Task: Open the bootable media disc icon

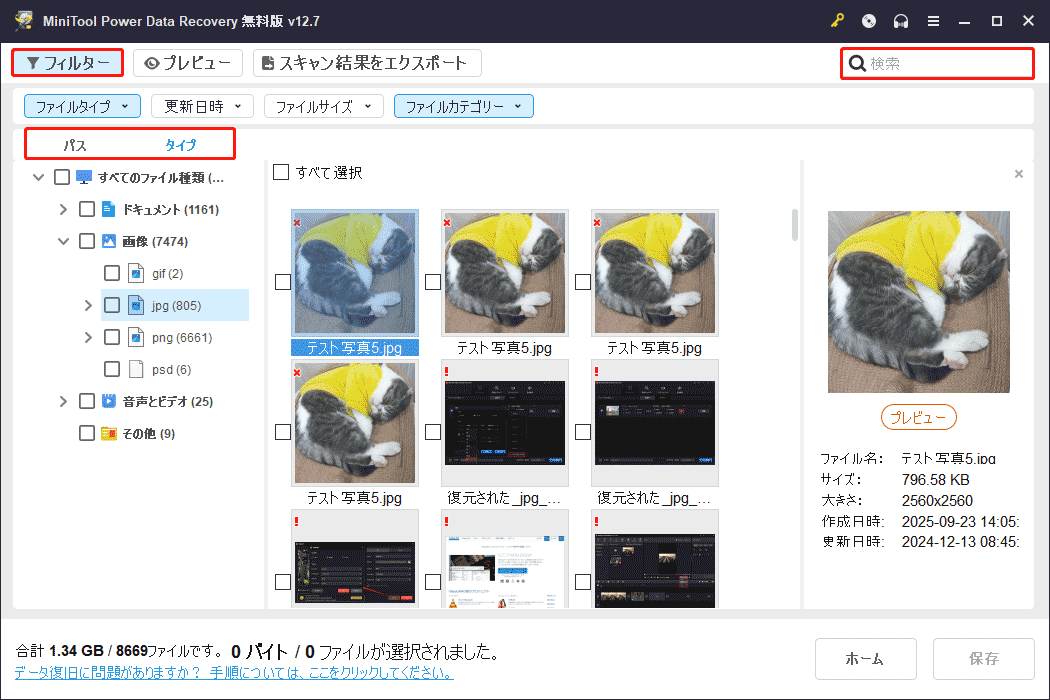Action: click(868, 20)
